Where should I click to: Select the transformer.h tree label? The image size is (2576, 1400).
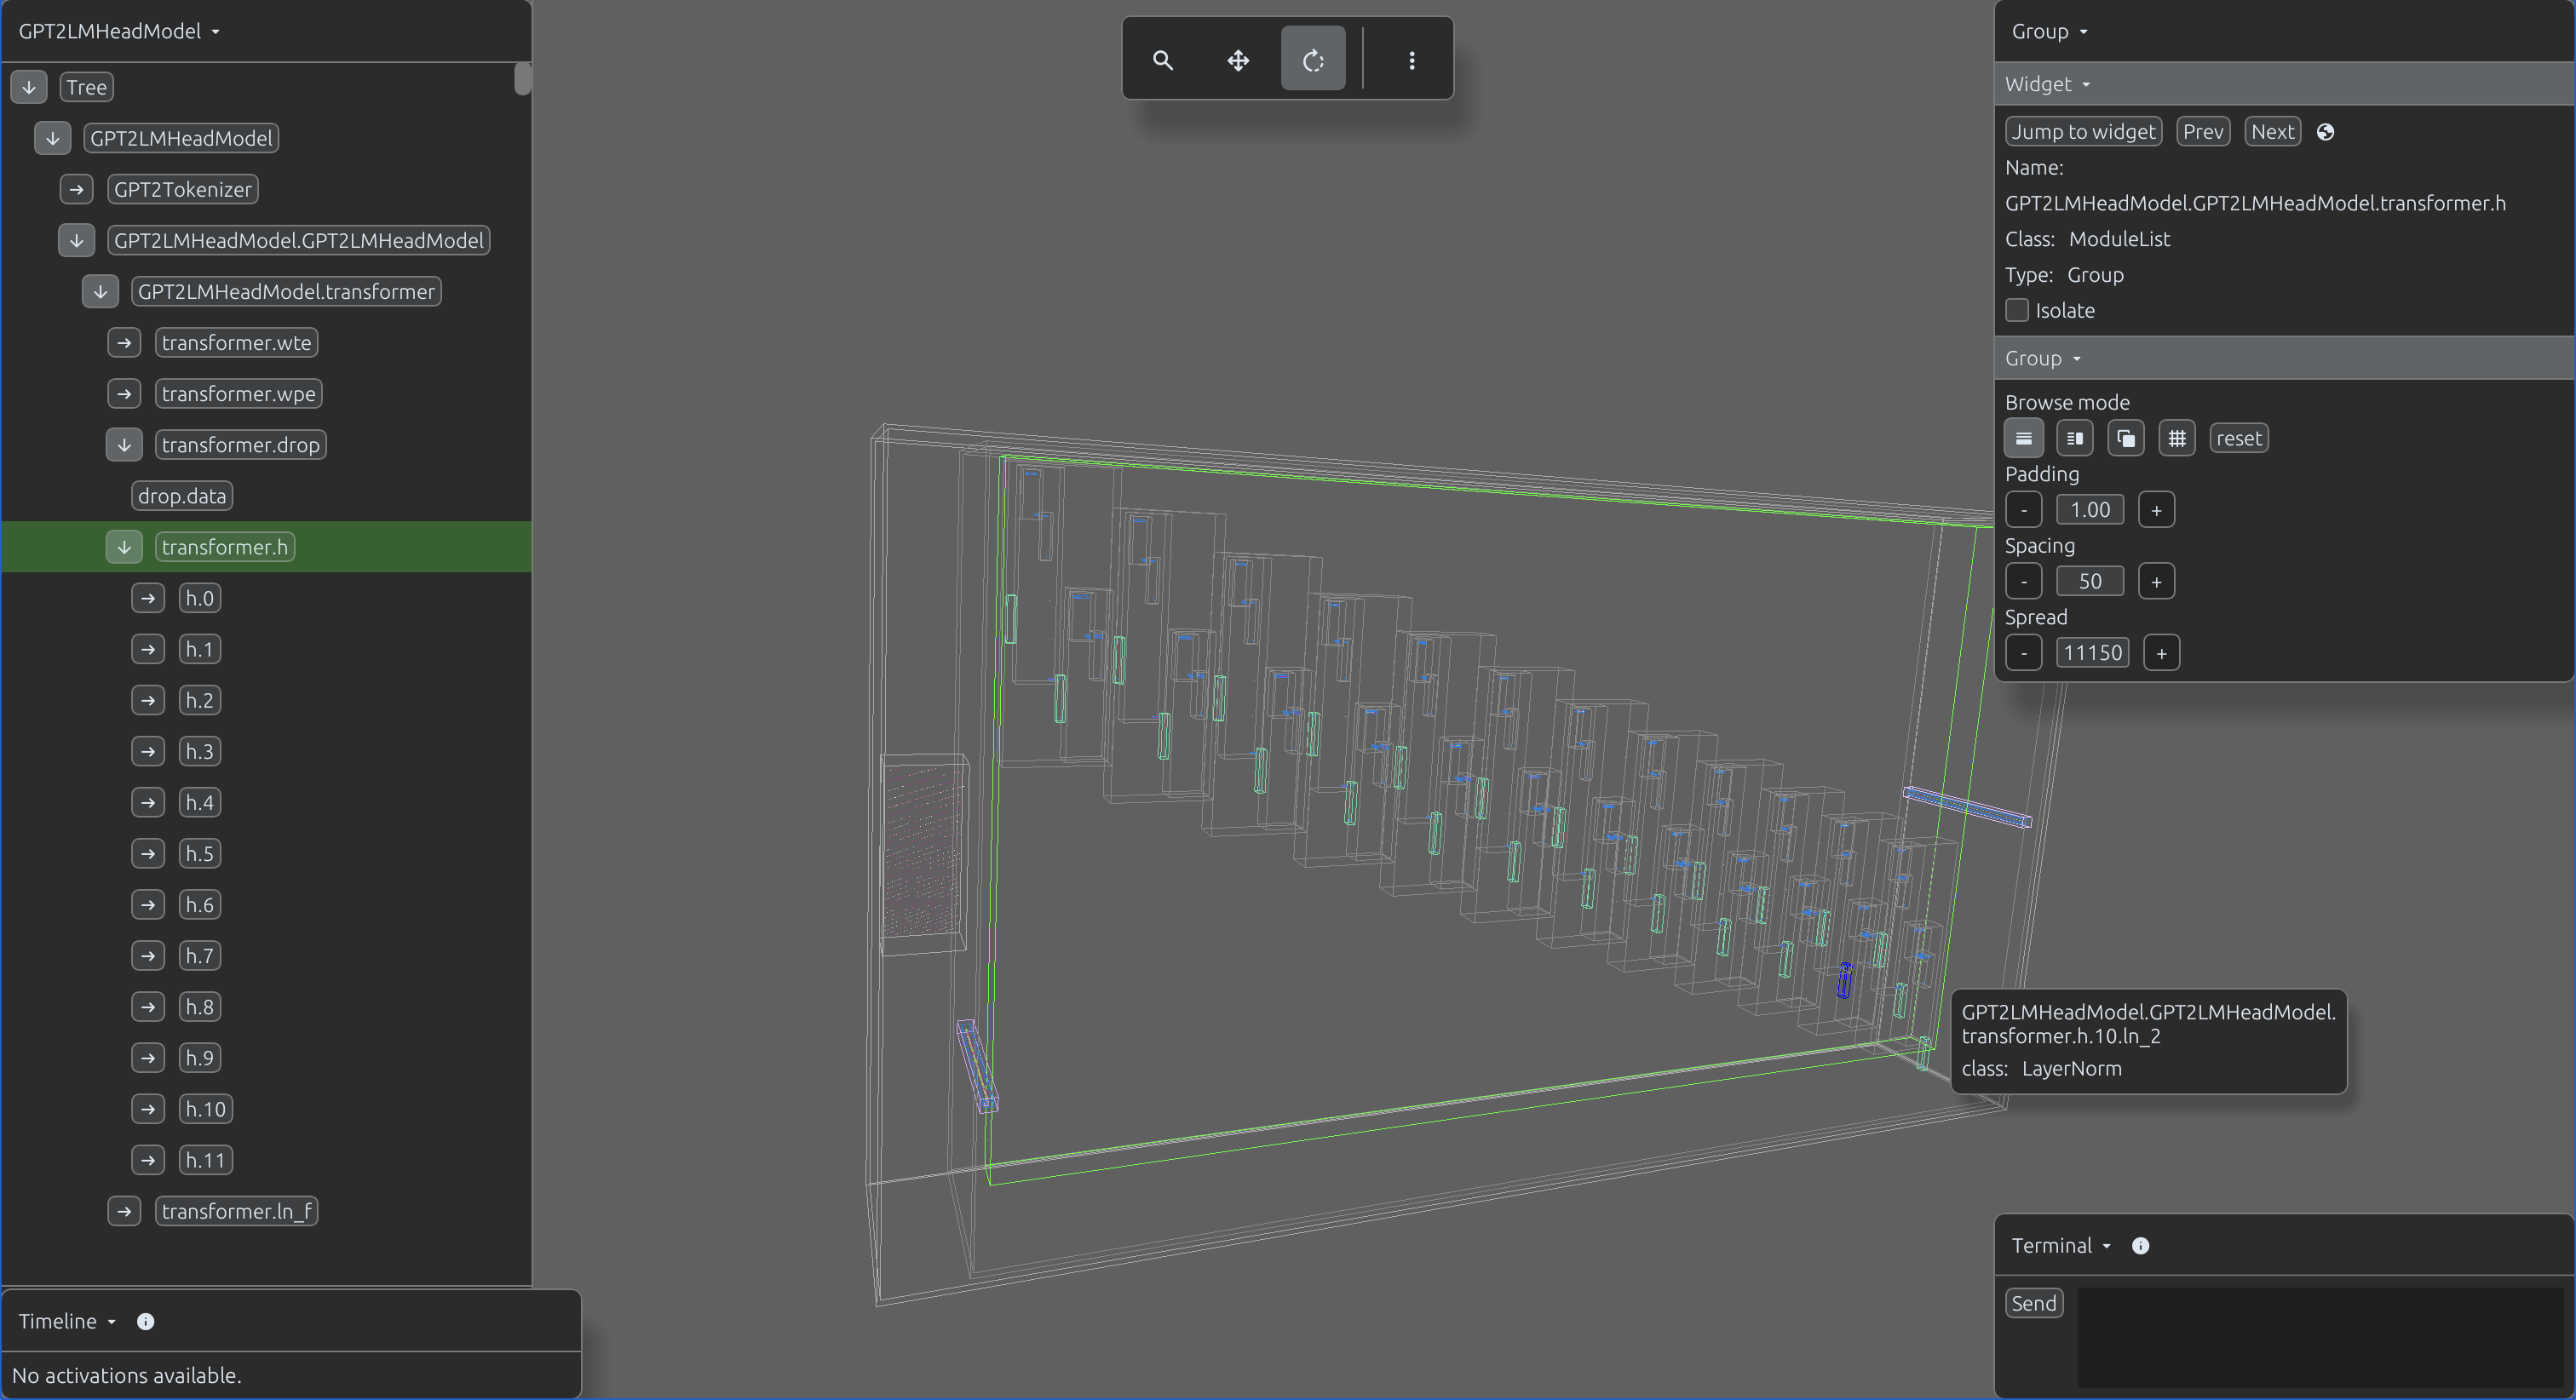[x=225, y=547]
